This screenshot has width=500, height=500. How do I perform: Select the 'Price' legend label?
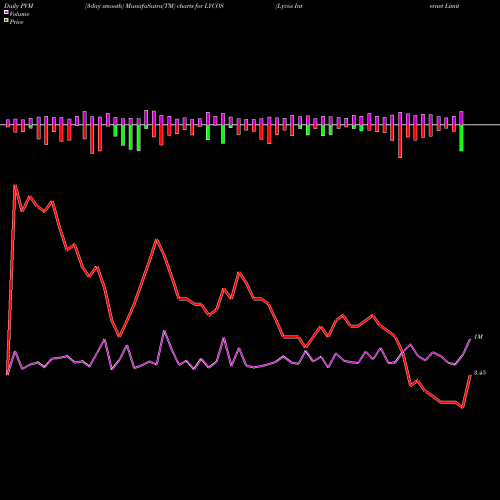16,22
